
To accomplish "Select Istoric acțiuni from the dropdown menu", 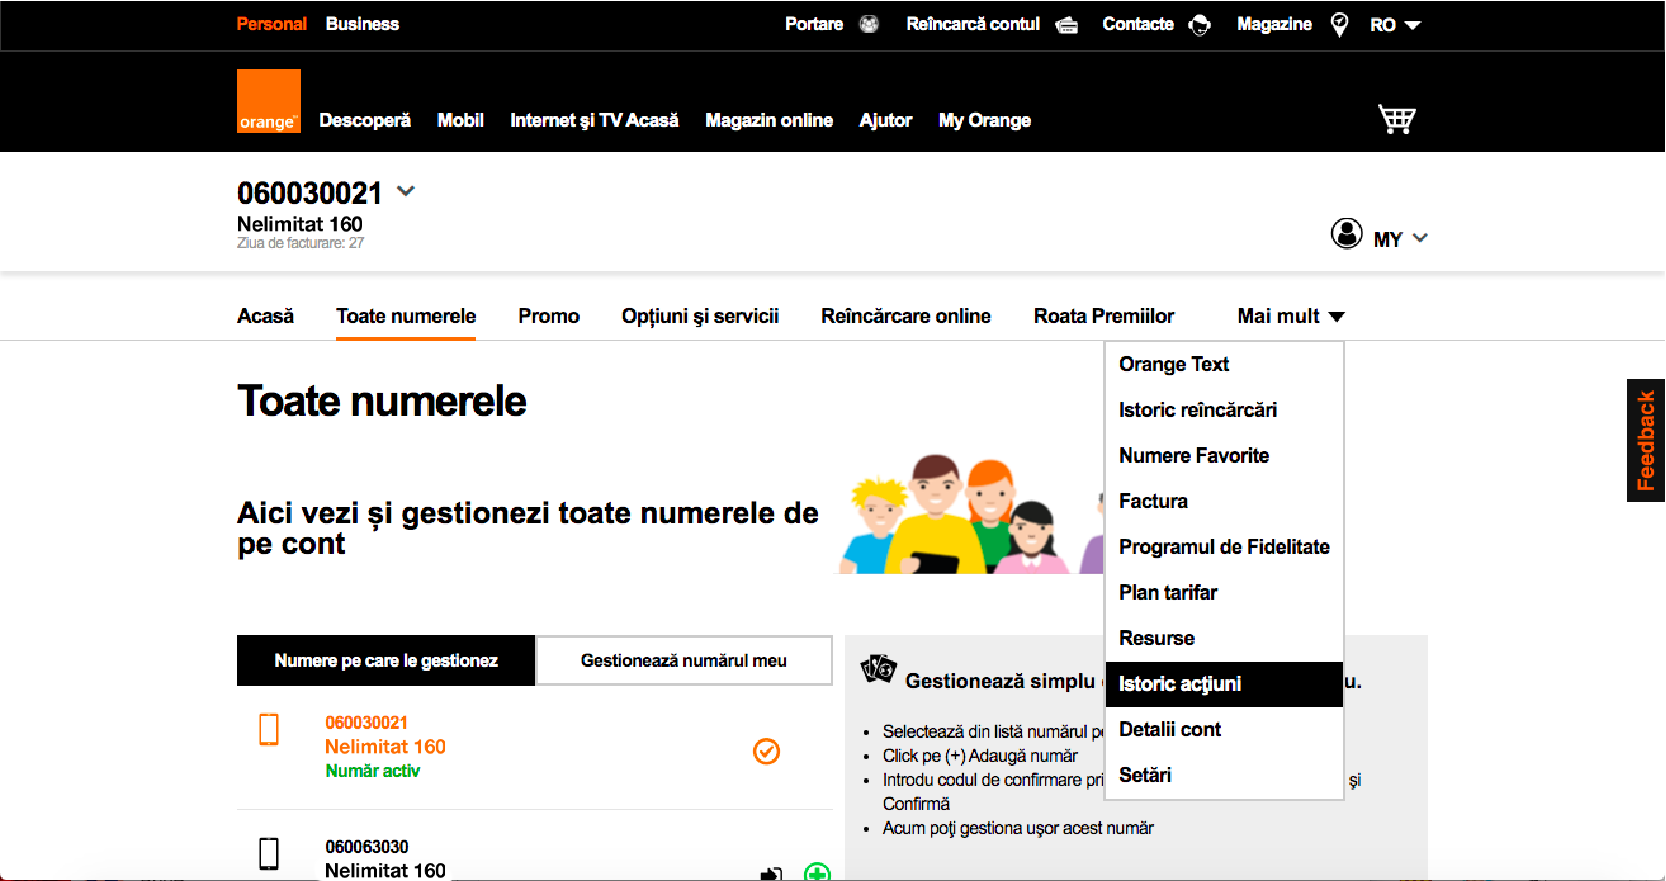I will (1180, 684).
